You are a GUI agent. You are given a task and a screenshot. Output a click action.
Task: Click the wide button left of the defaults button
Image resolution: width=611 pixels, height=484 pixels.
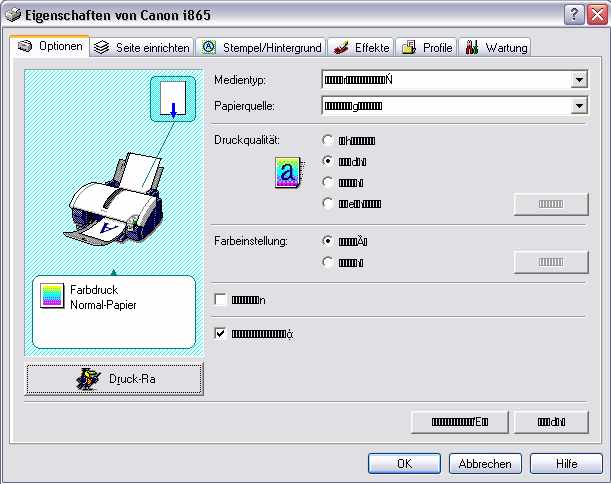[460, 422]
